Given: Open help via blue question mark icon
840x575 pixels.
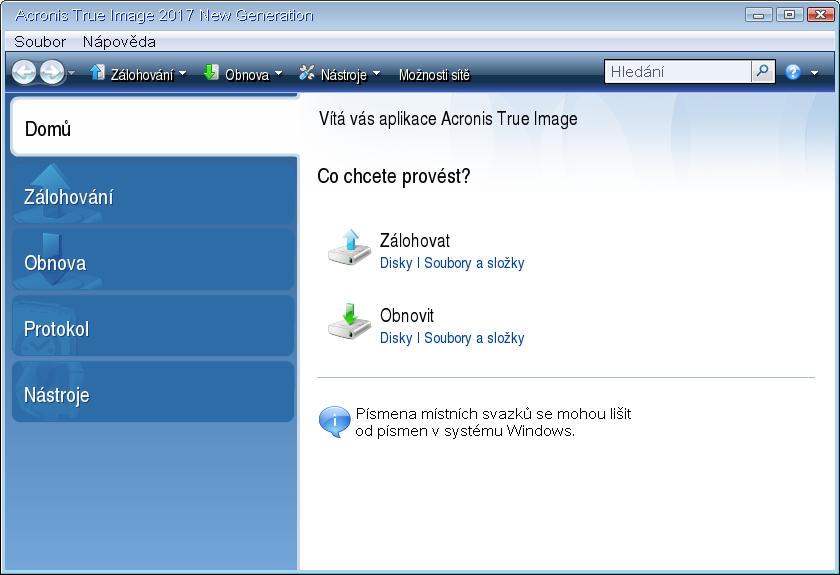Looking at the screenshot, I should pos(793,72).
